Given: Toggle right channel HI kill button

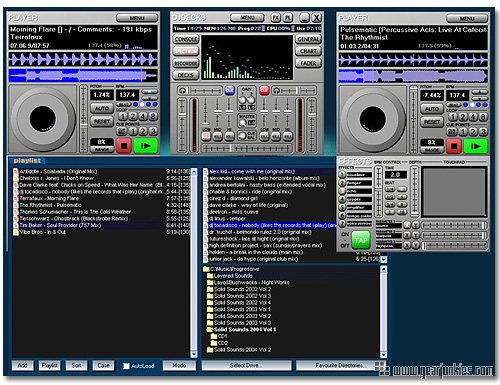Looking at the screenshot, I should (x=288, y=136).
